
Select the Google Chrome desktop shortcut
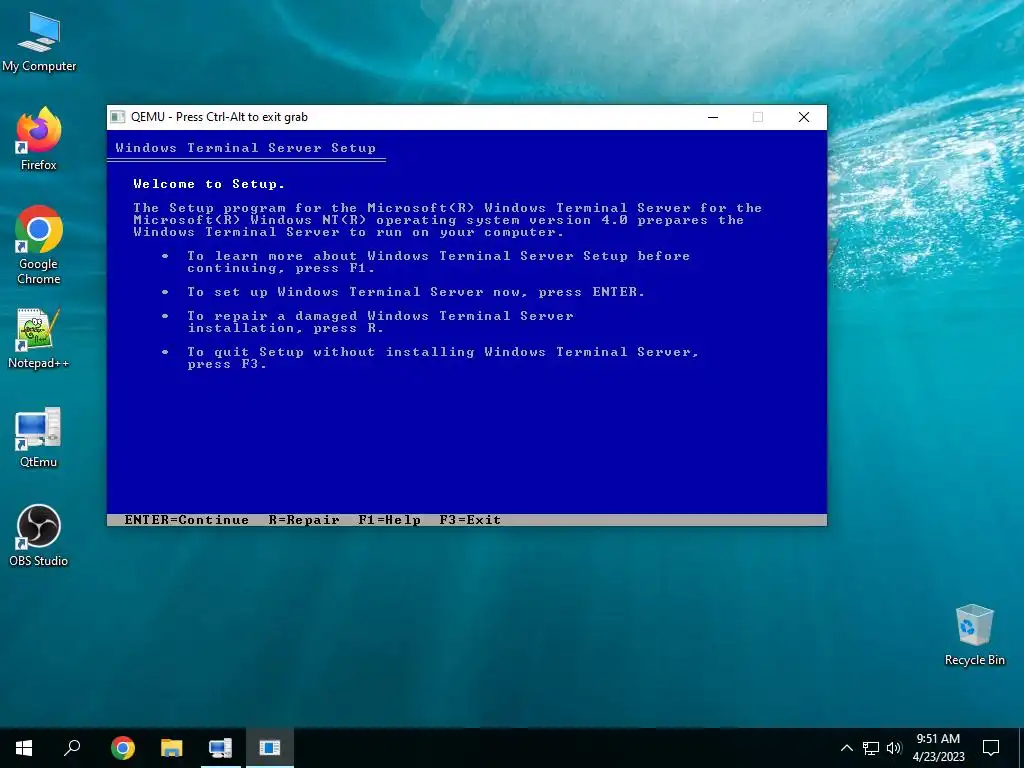[39, 245]
